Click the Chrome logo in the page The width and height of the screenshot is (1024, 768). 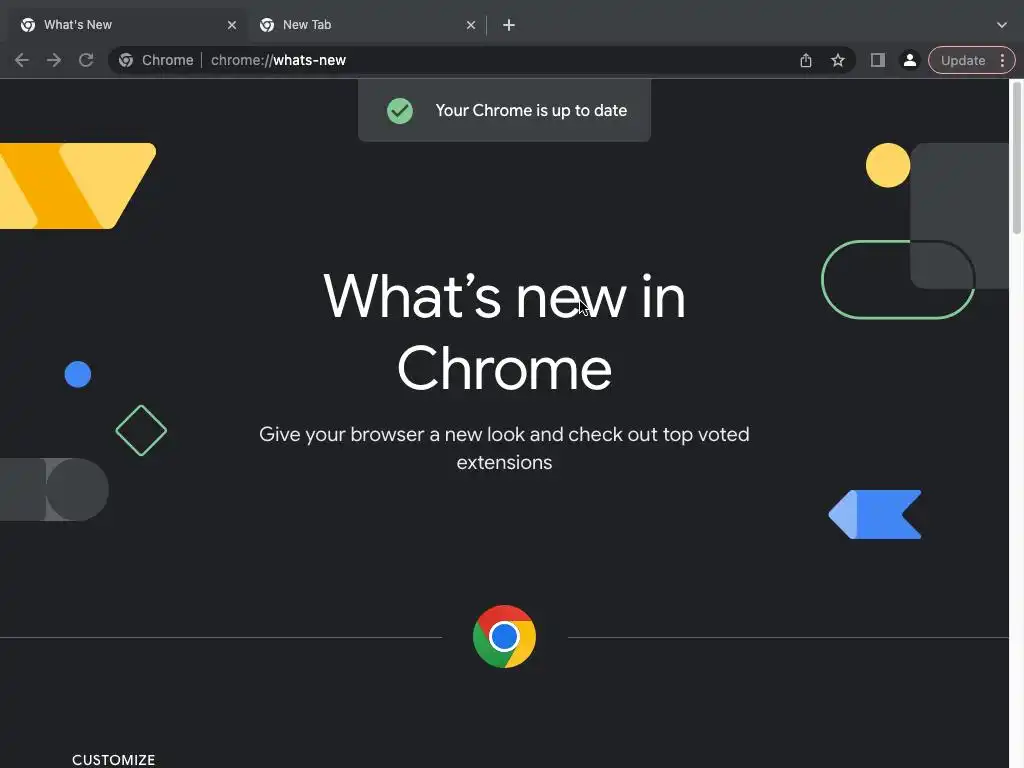tap(504, 637)
